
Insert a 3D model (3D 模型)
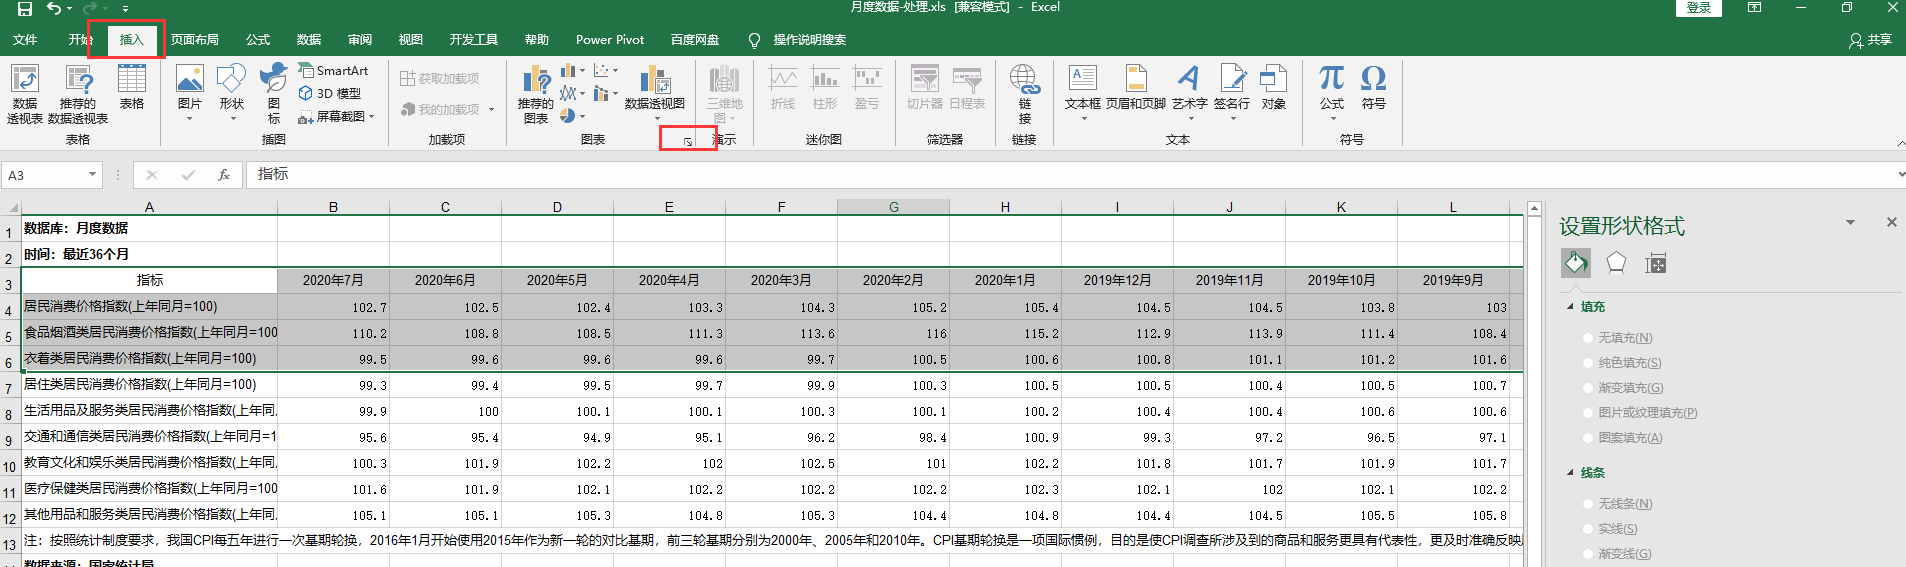[x=330, y=93]
